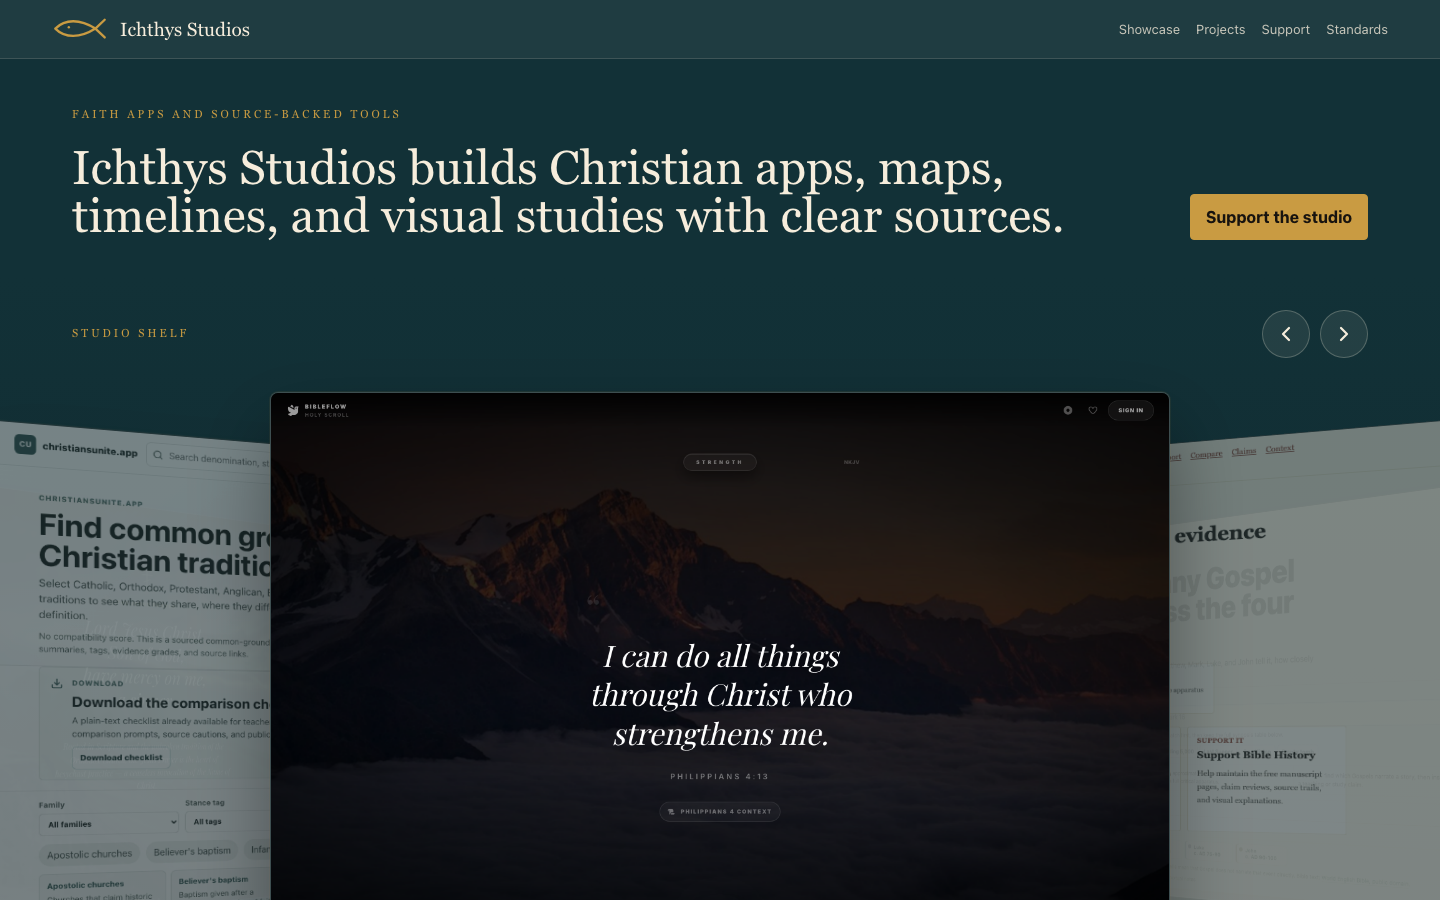Image resolution: width=1440 pixels, height=900 pixels.
Task: Click the heart favorite icon in BibleFlow
Action: (x=1093, y=410)
